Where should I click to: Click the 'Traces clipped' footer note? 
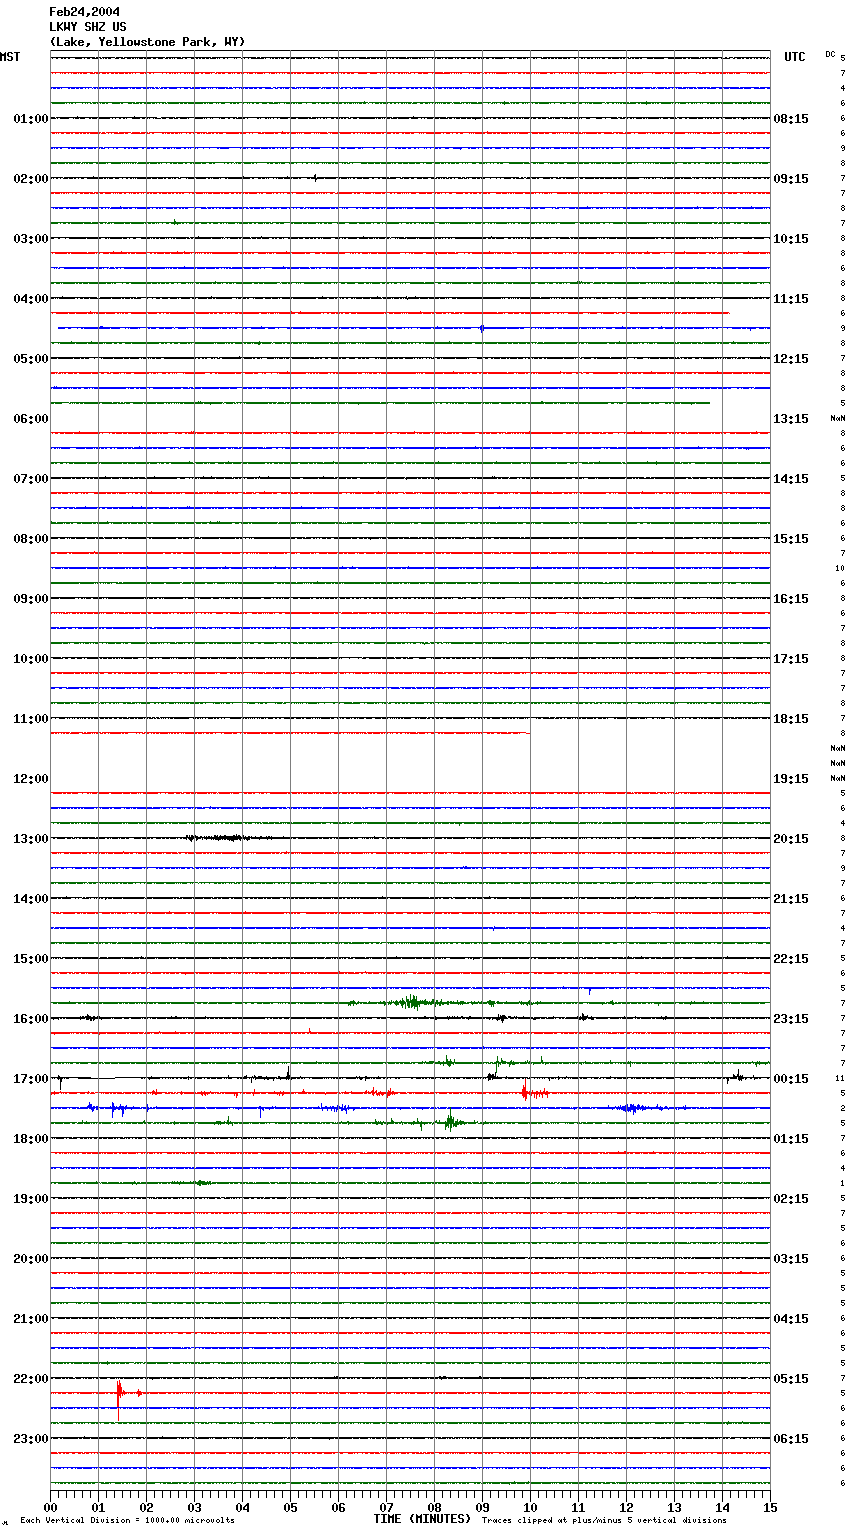click(604, 1521)
